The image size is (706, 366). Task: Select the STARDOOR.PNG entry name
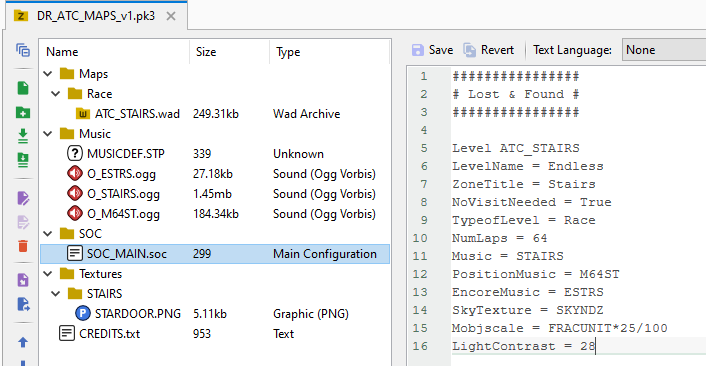coord(138,314)
